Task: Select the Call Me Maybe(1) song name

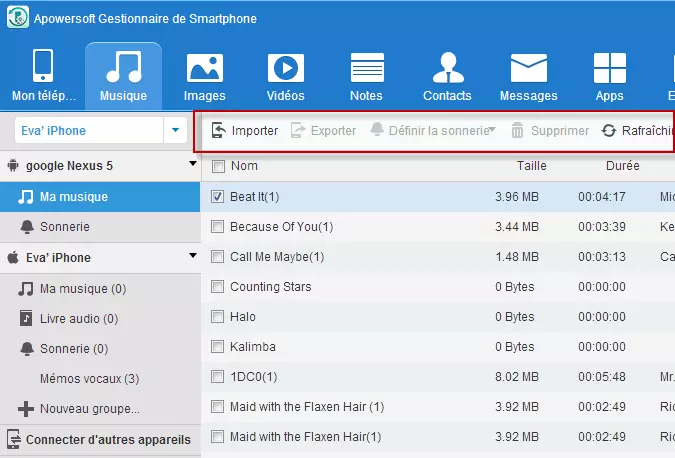Action: (x=277, y=257)
